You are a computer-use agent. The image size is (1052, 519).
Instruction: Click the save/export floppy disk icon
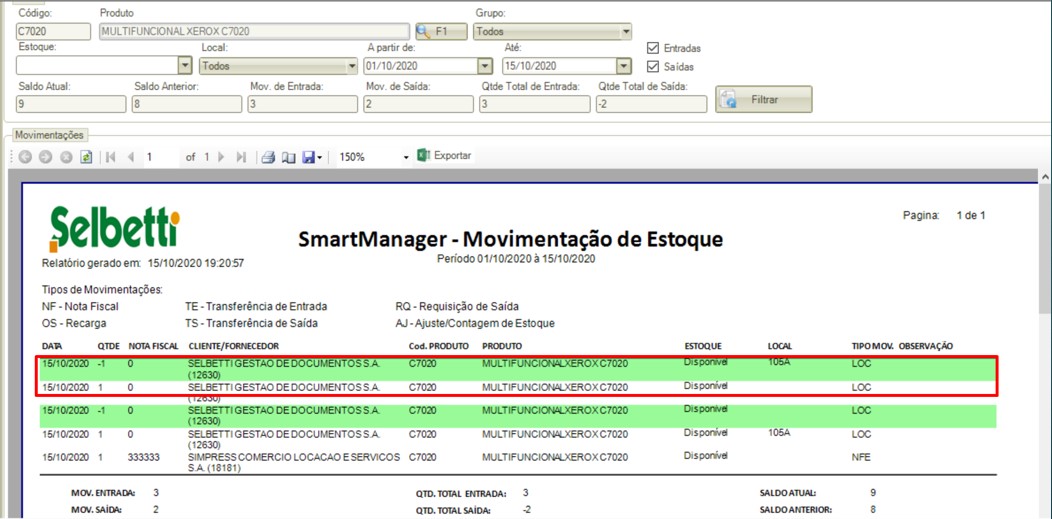click(x=308, y=157)
